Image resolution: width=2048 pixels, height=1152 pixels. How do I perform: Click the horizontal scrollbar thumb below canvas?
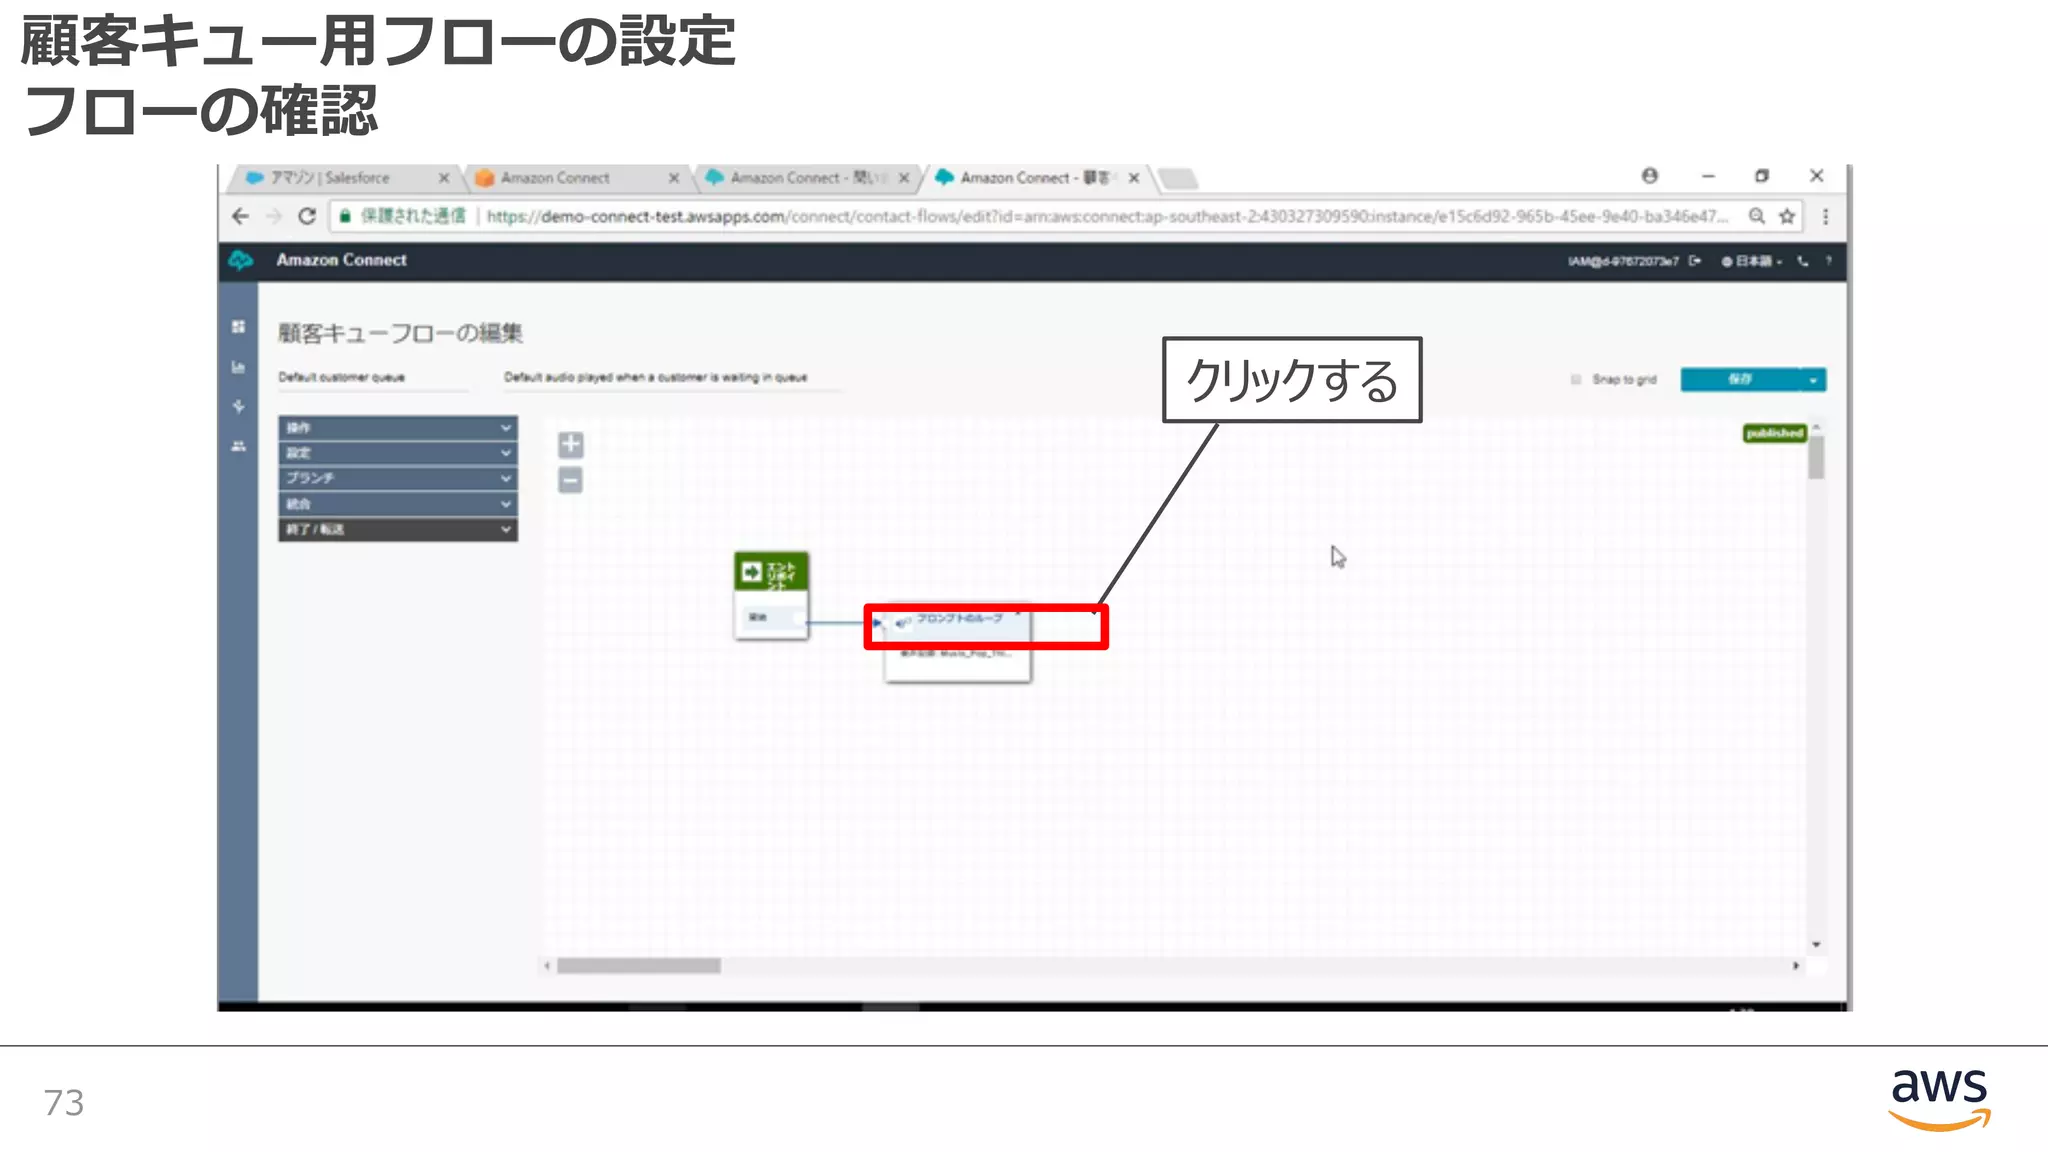coord(638,966)
